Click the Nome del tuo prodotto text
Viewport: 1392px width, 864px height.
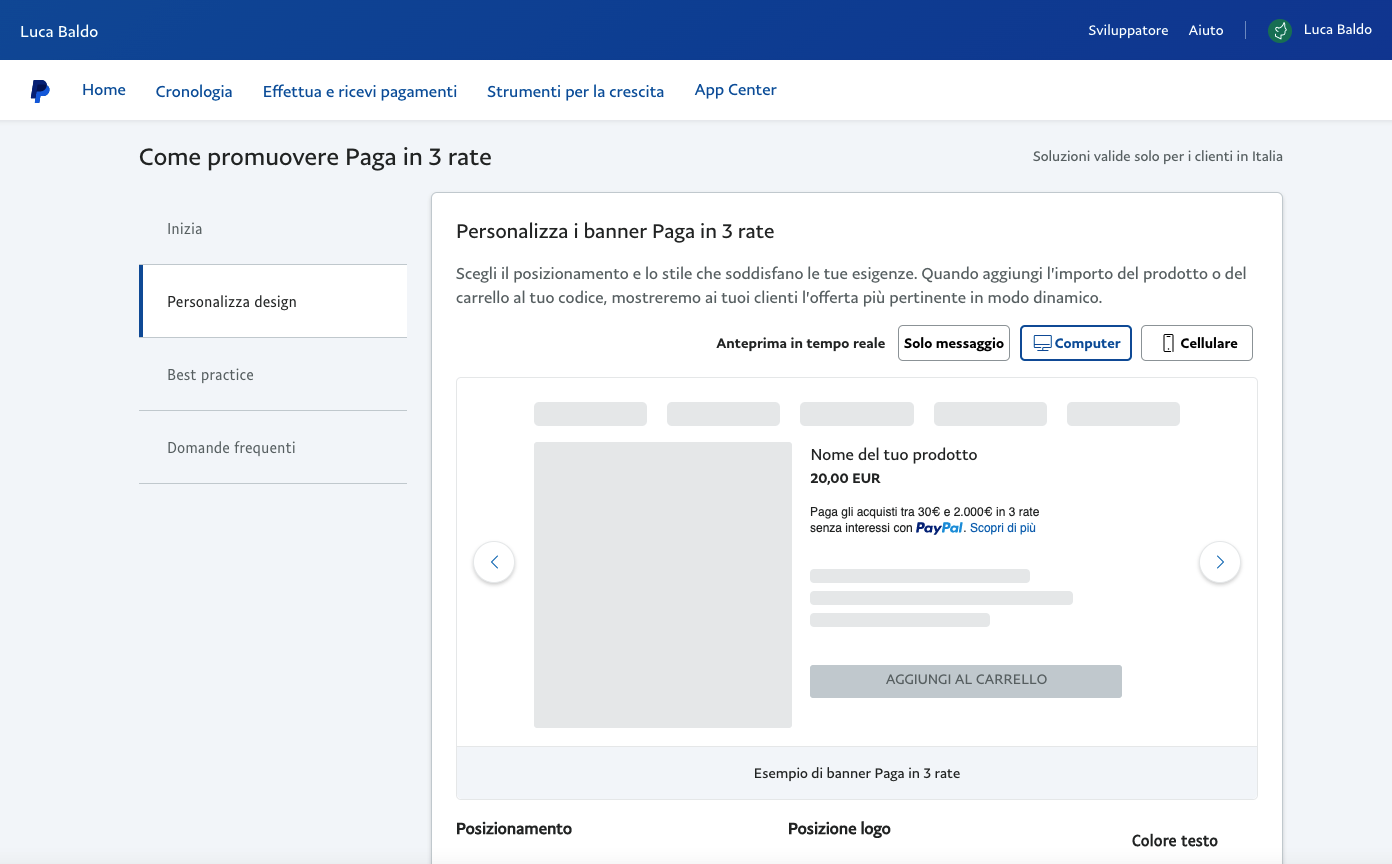[x=894, y=455]
